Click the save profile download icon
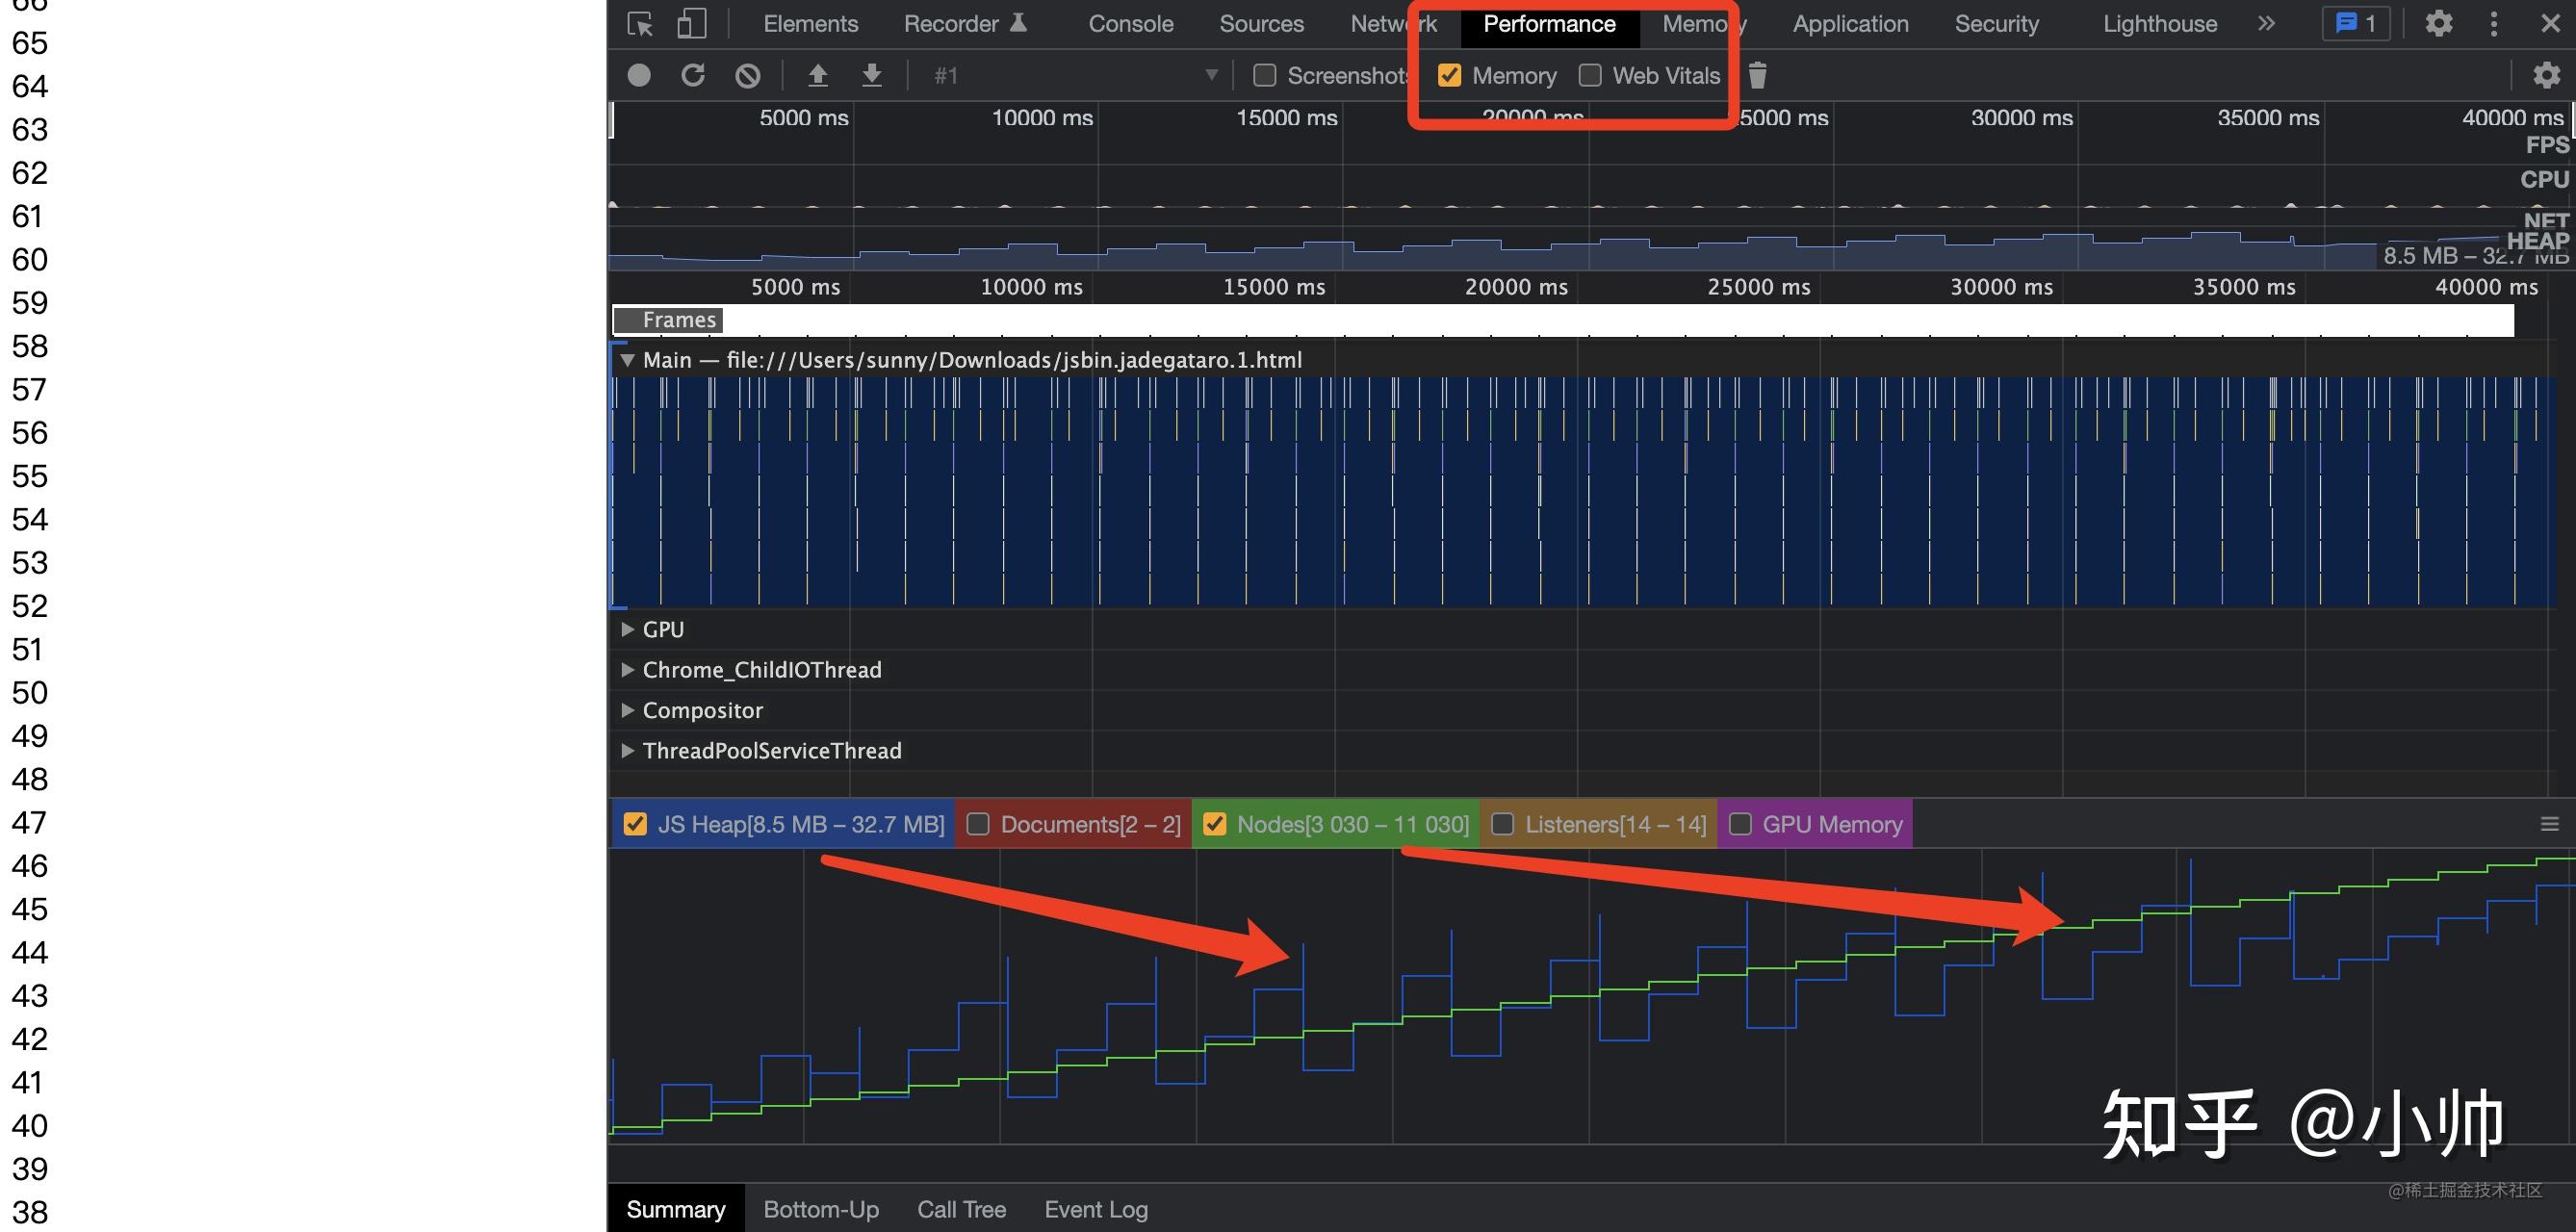The image size is (2576, 1232). coord(872,75)
